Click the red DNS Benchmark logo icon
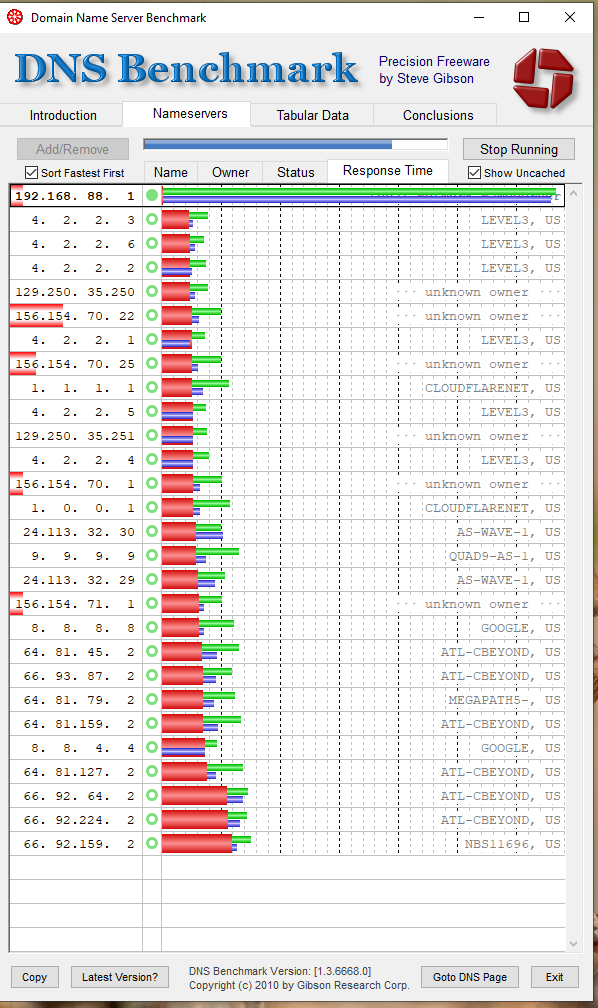This screenshot has height=1008, width=598. pyautogui.click(x=543, y=78)
